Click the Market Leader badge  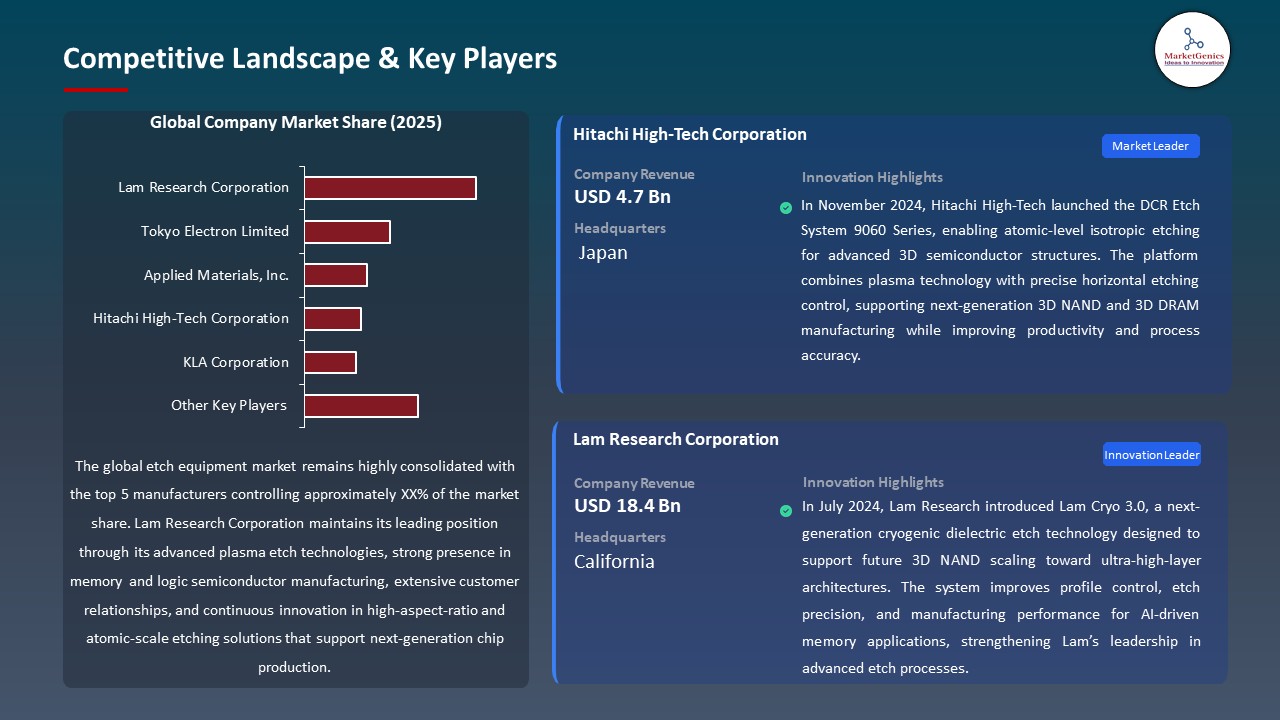coord(1150,146)
